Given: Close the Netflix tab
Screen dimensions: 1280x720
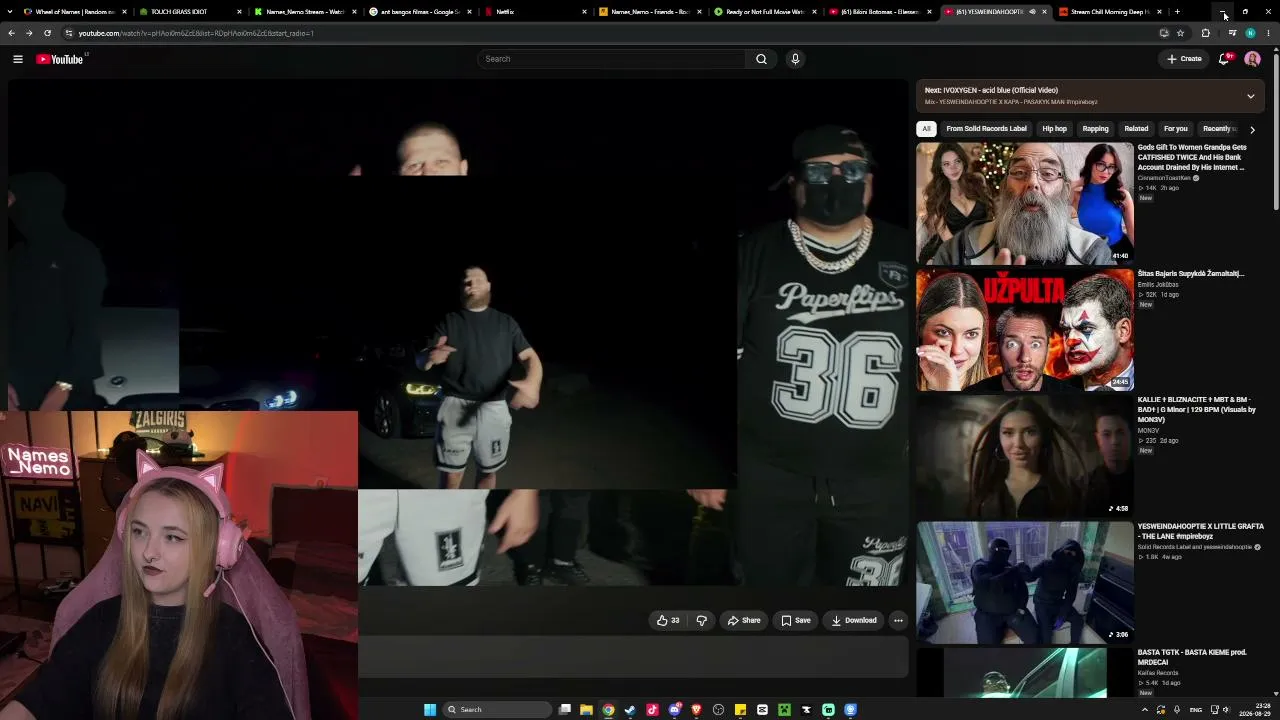Looking at the screenshot, I should coord(587,12).
